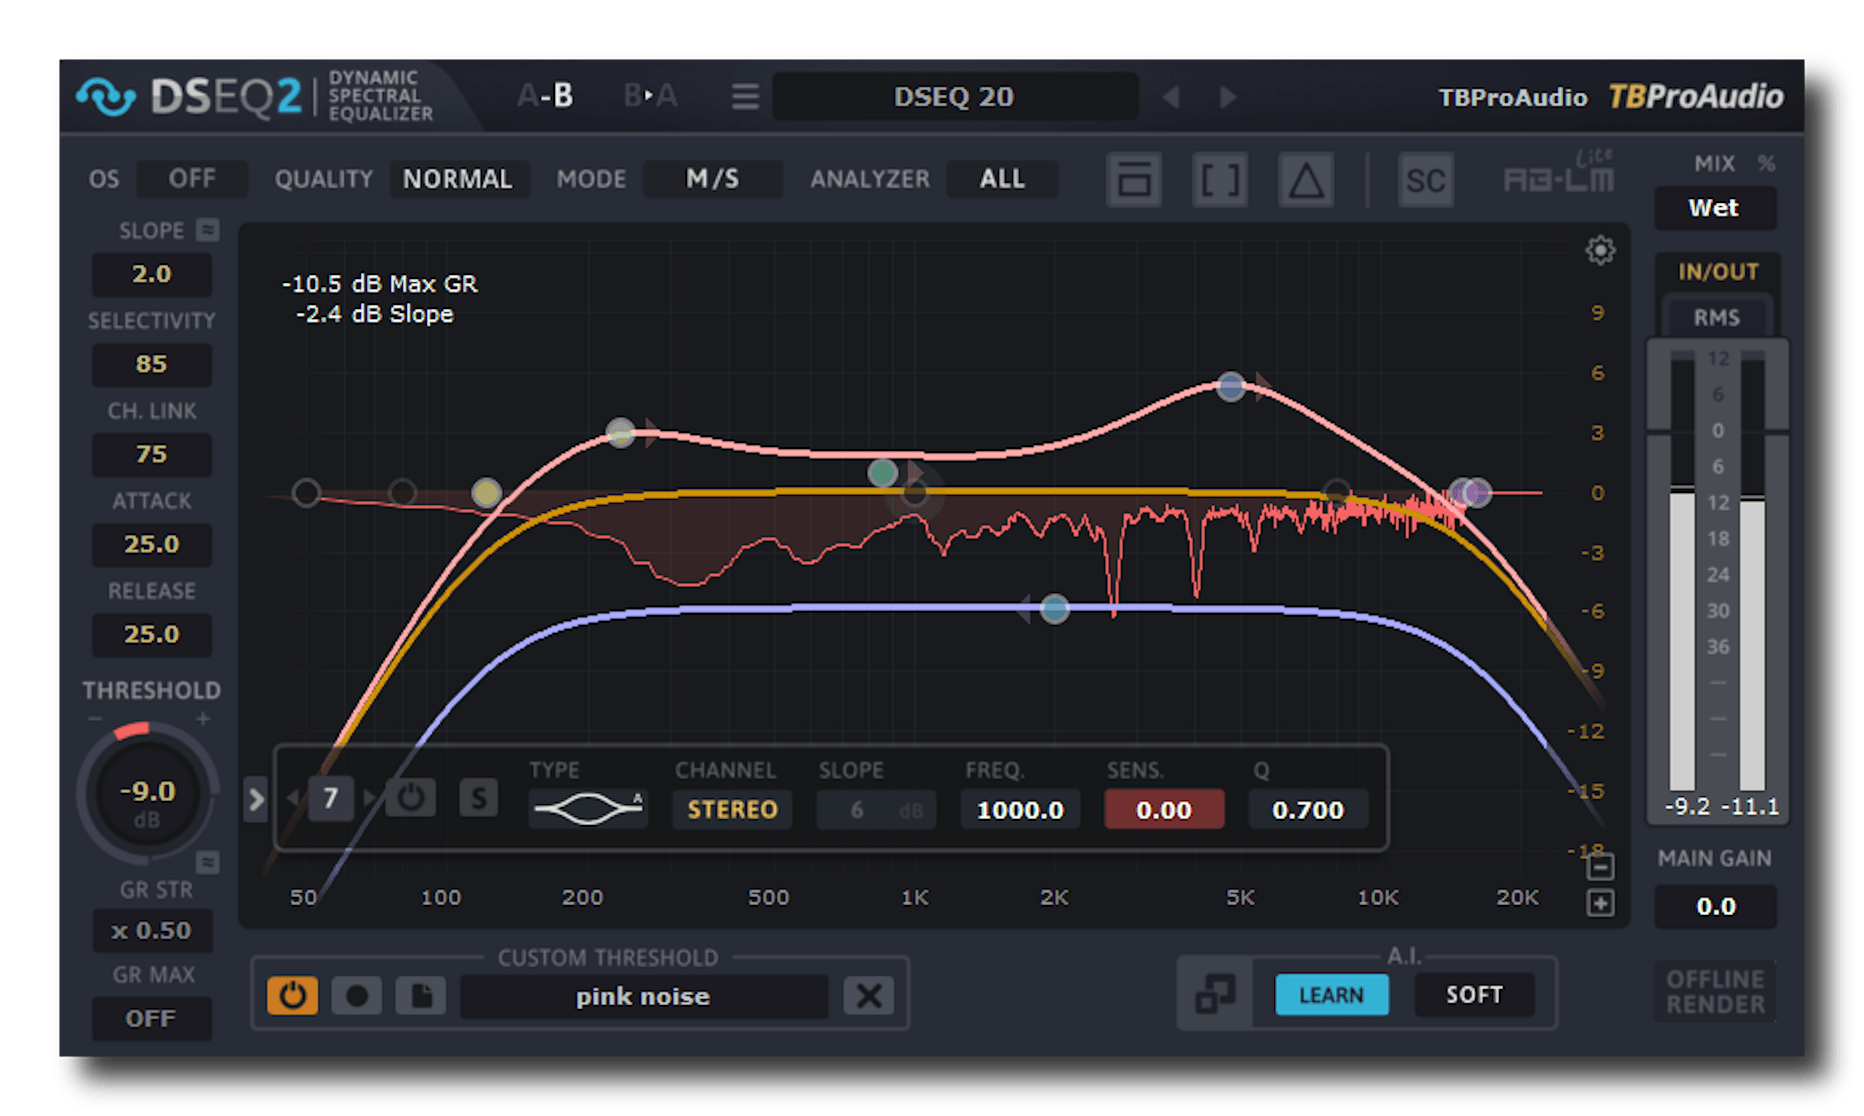Click the threshold link icon under the knob
The width and height of the screenshot is (1864, 1116).
(207, 861)
